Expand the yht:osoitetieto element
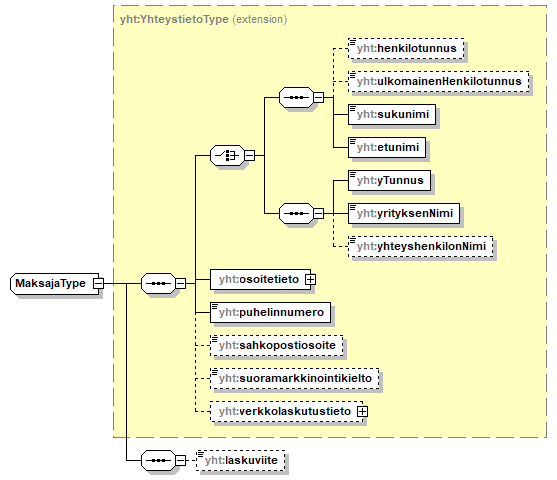This screenshot has width=557, height=480. (x=310, y=280)
